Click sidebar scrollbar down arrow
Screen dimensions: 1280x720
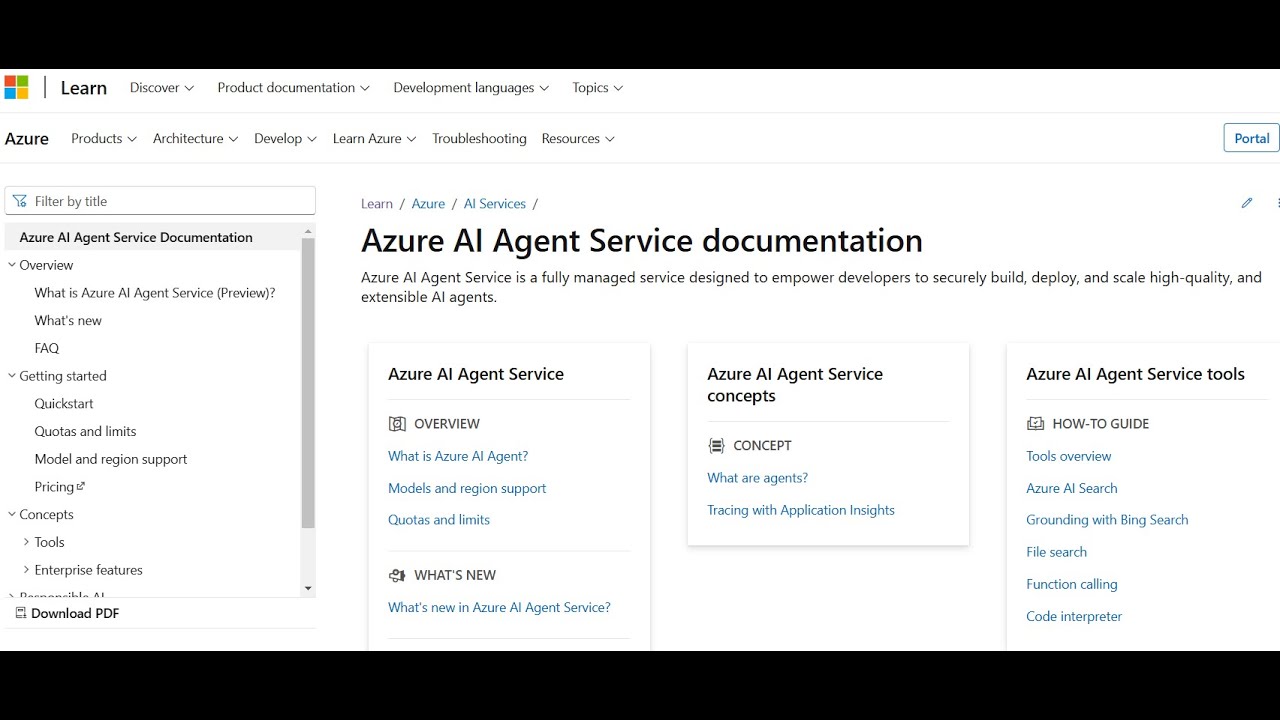coord(308,589)
